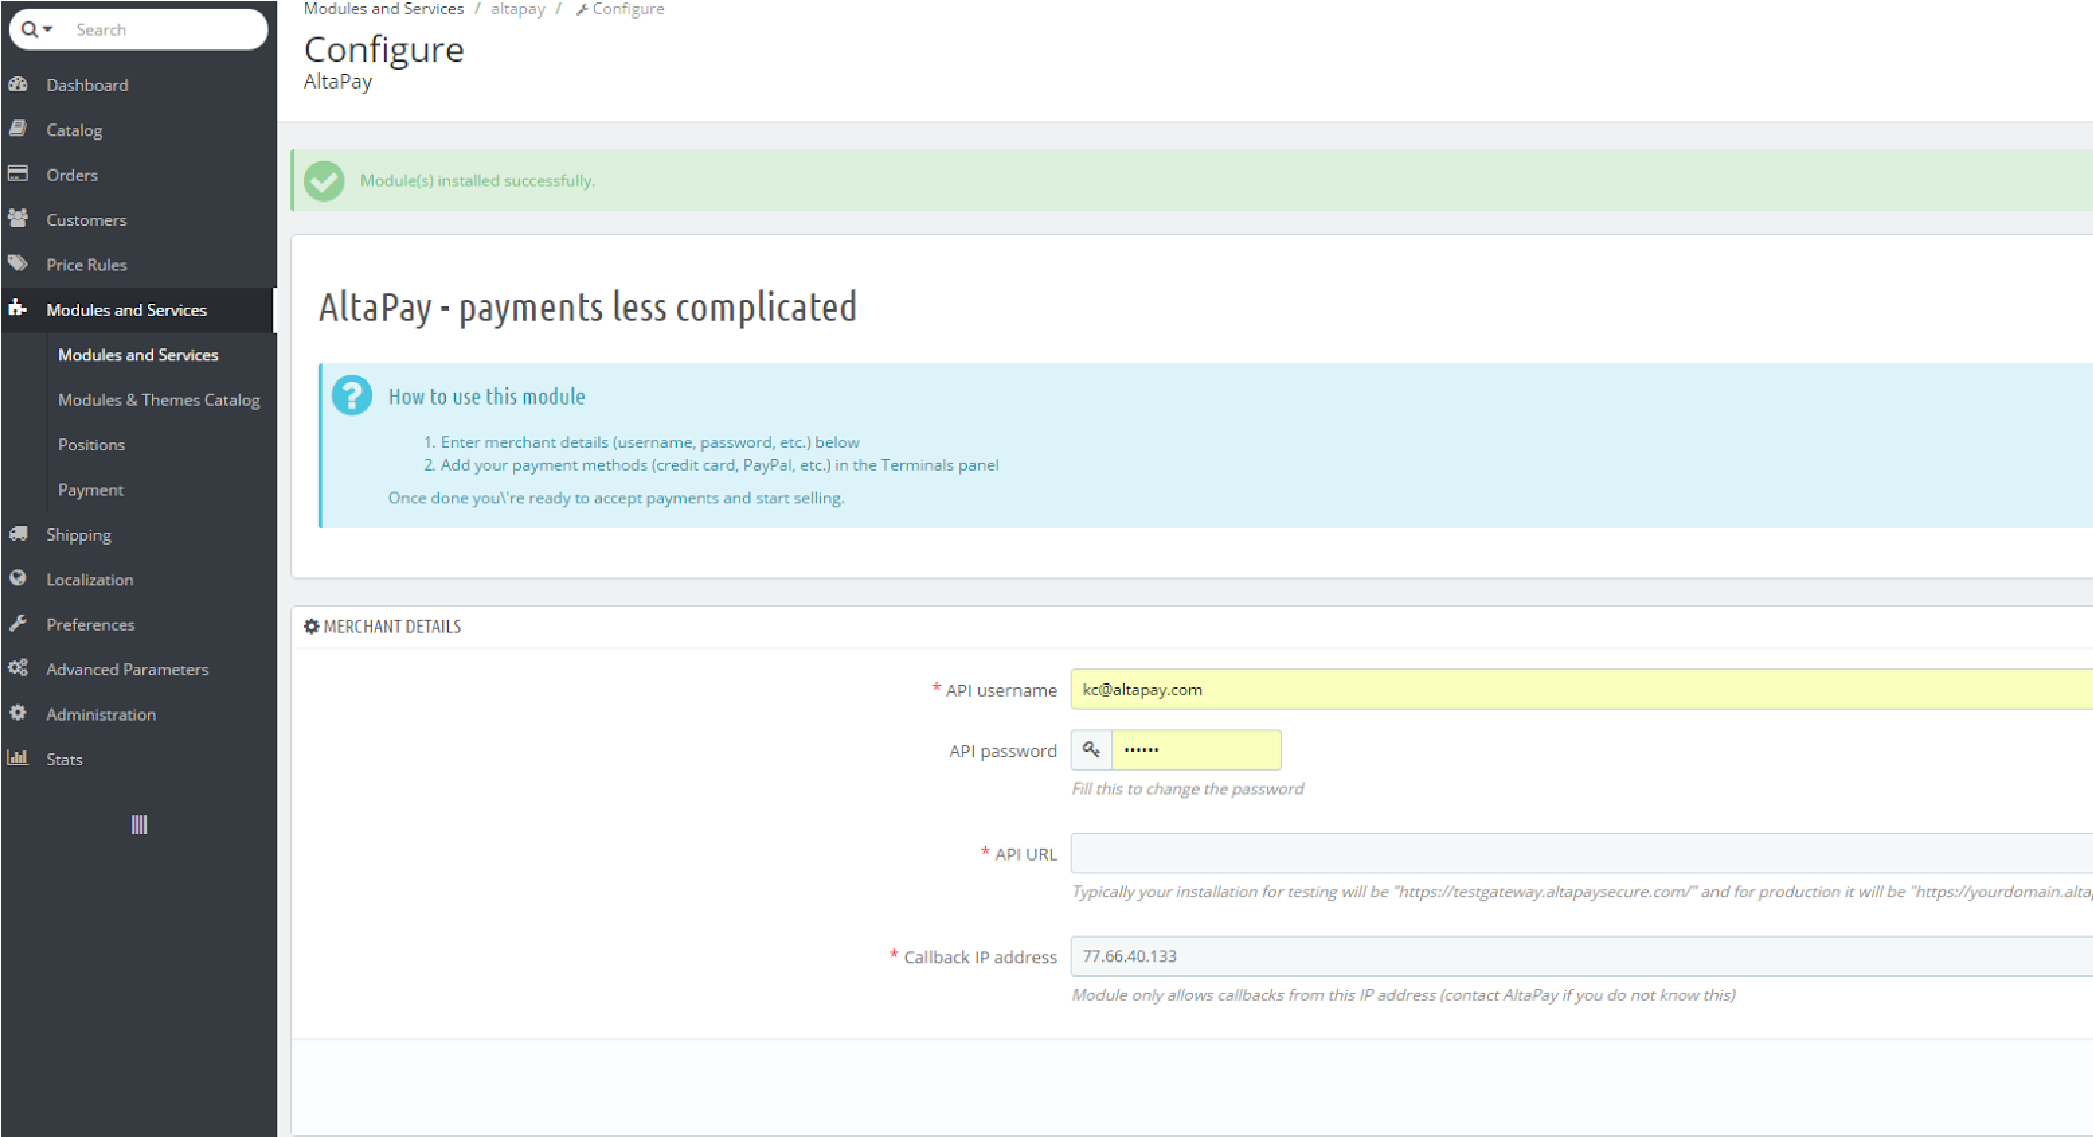Open the Administration menu
Image resolution: width=2093 pixels, height=1137 pixels.
pos(101,715)
